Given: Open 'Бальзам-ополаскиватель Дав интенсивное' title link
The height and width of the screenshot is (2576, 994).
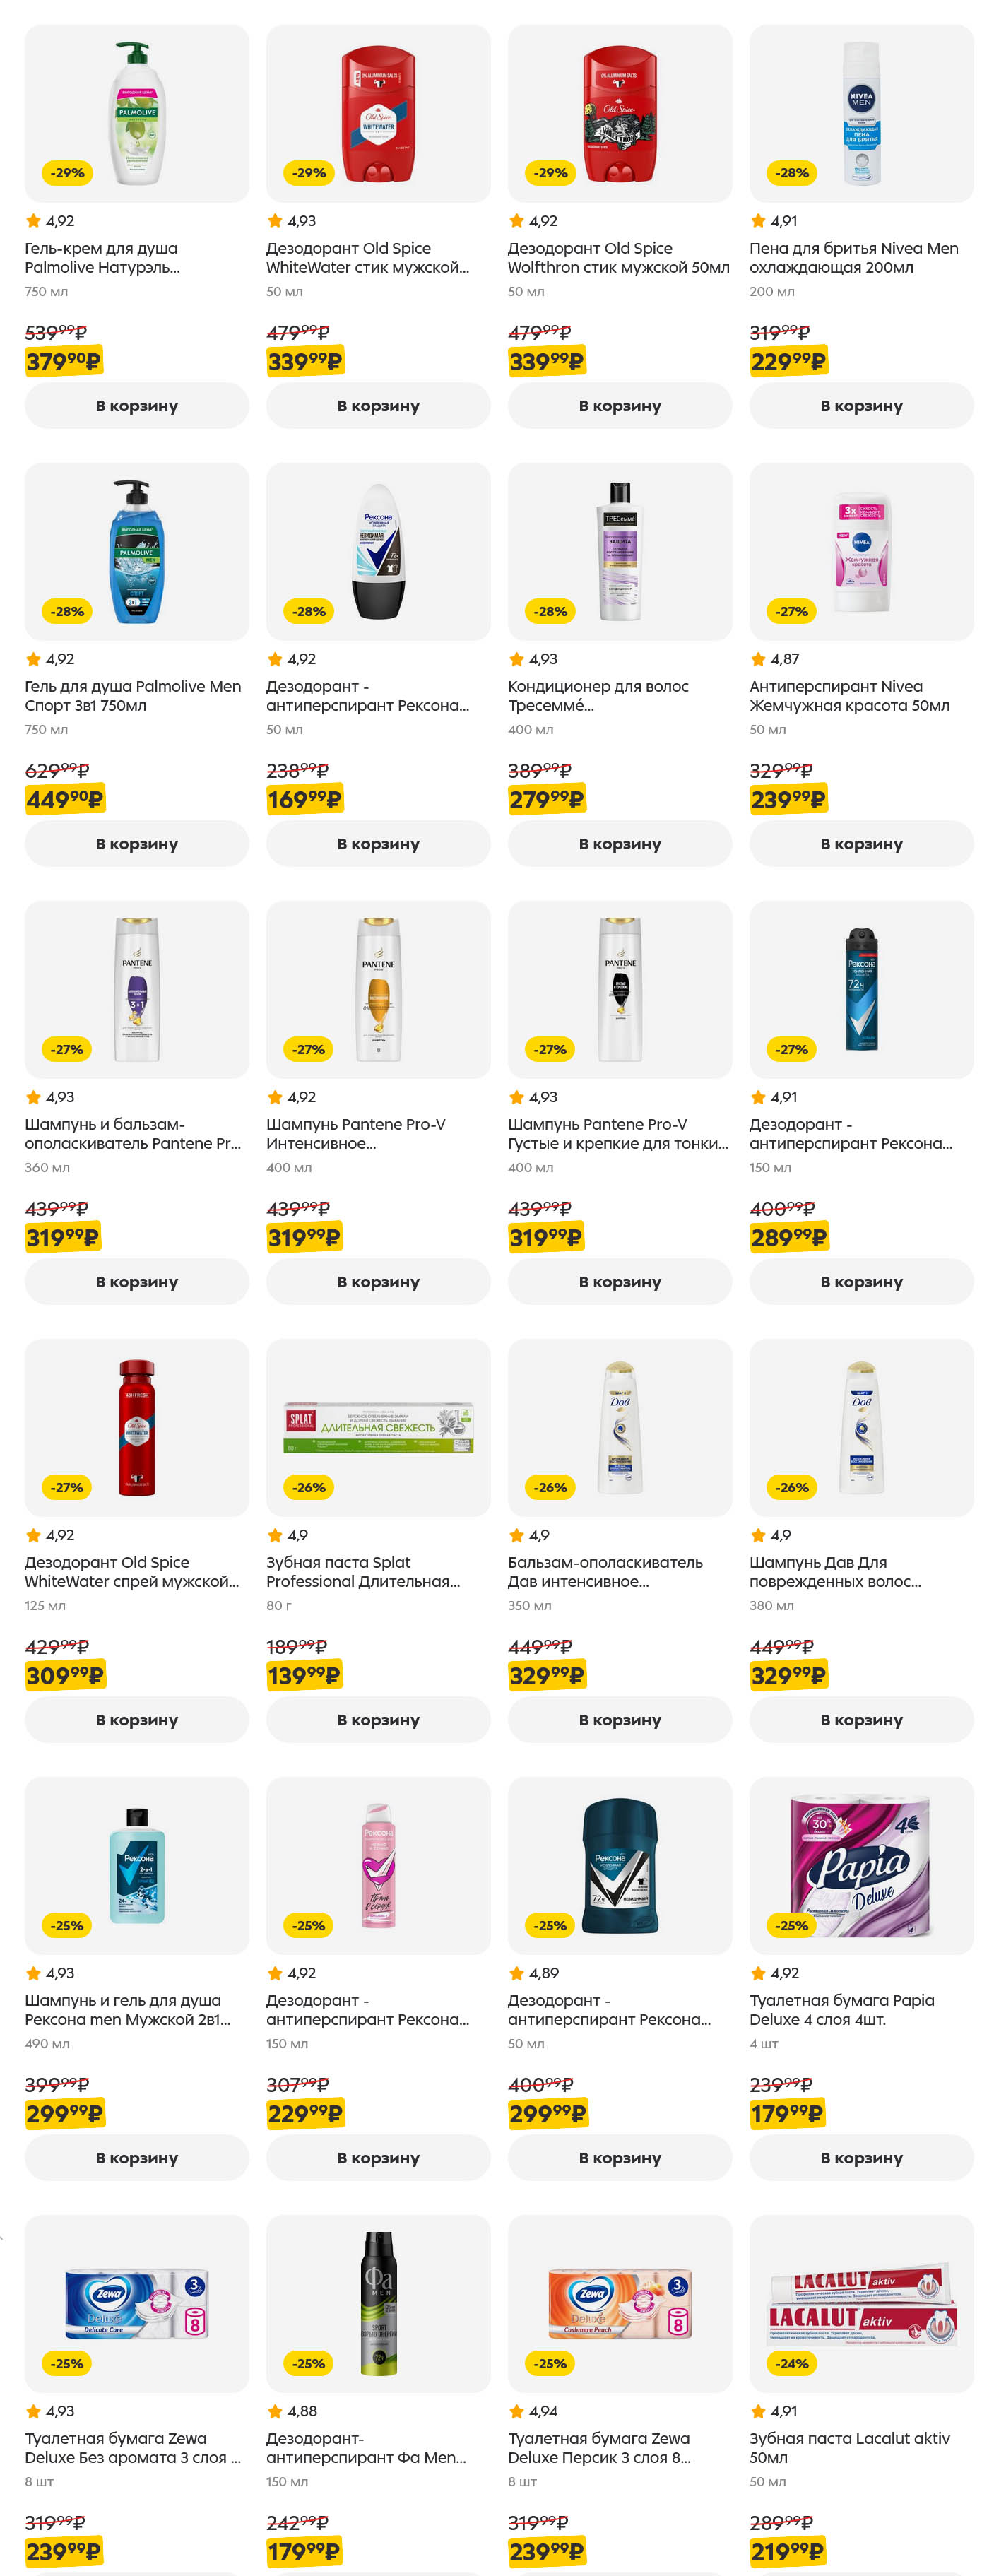Looking at the screenshot, I should tap(605, 1571).
